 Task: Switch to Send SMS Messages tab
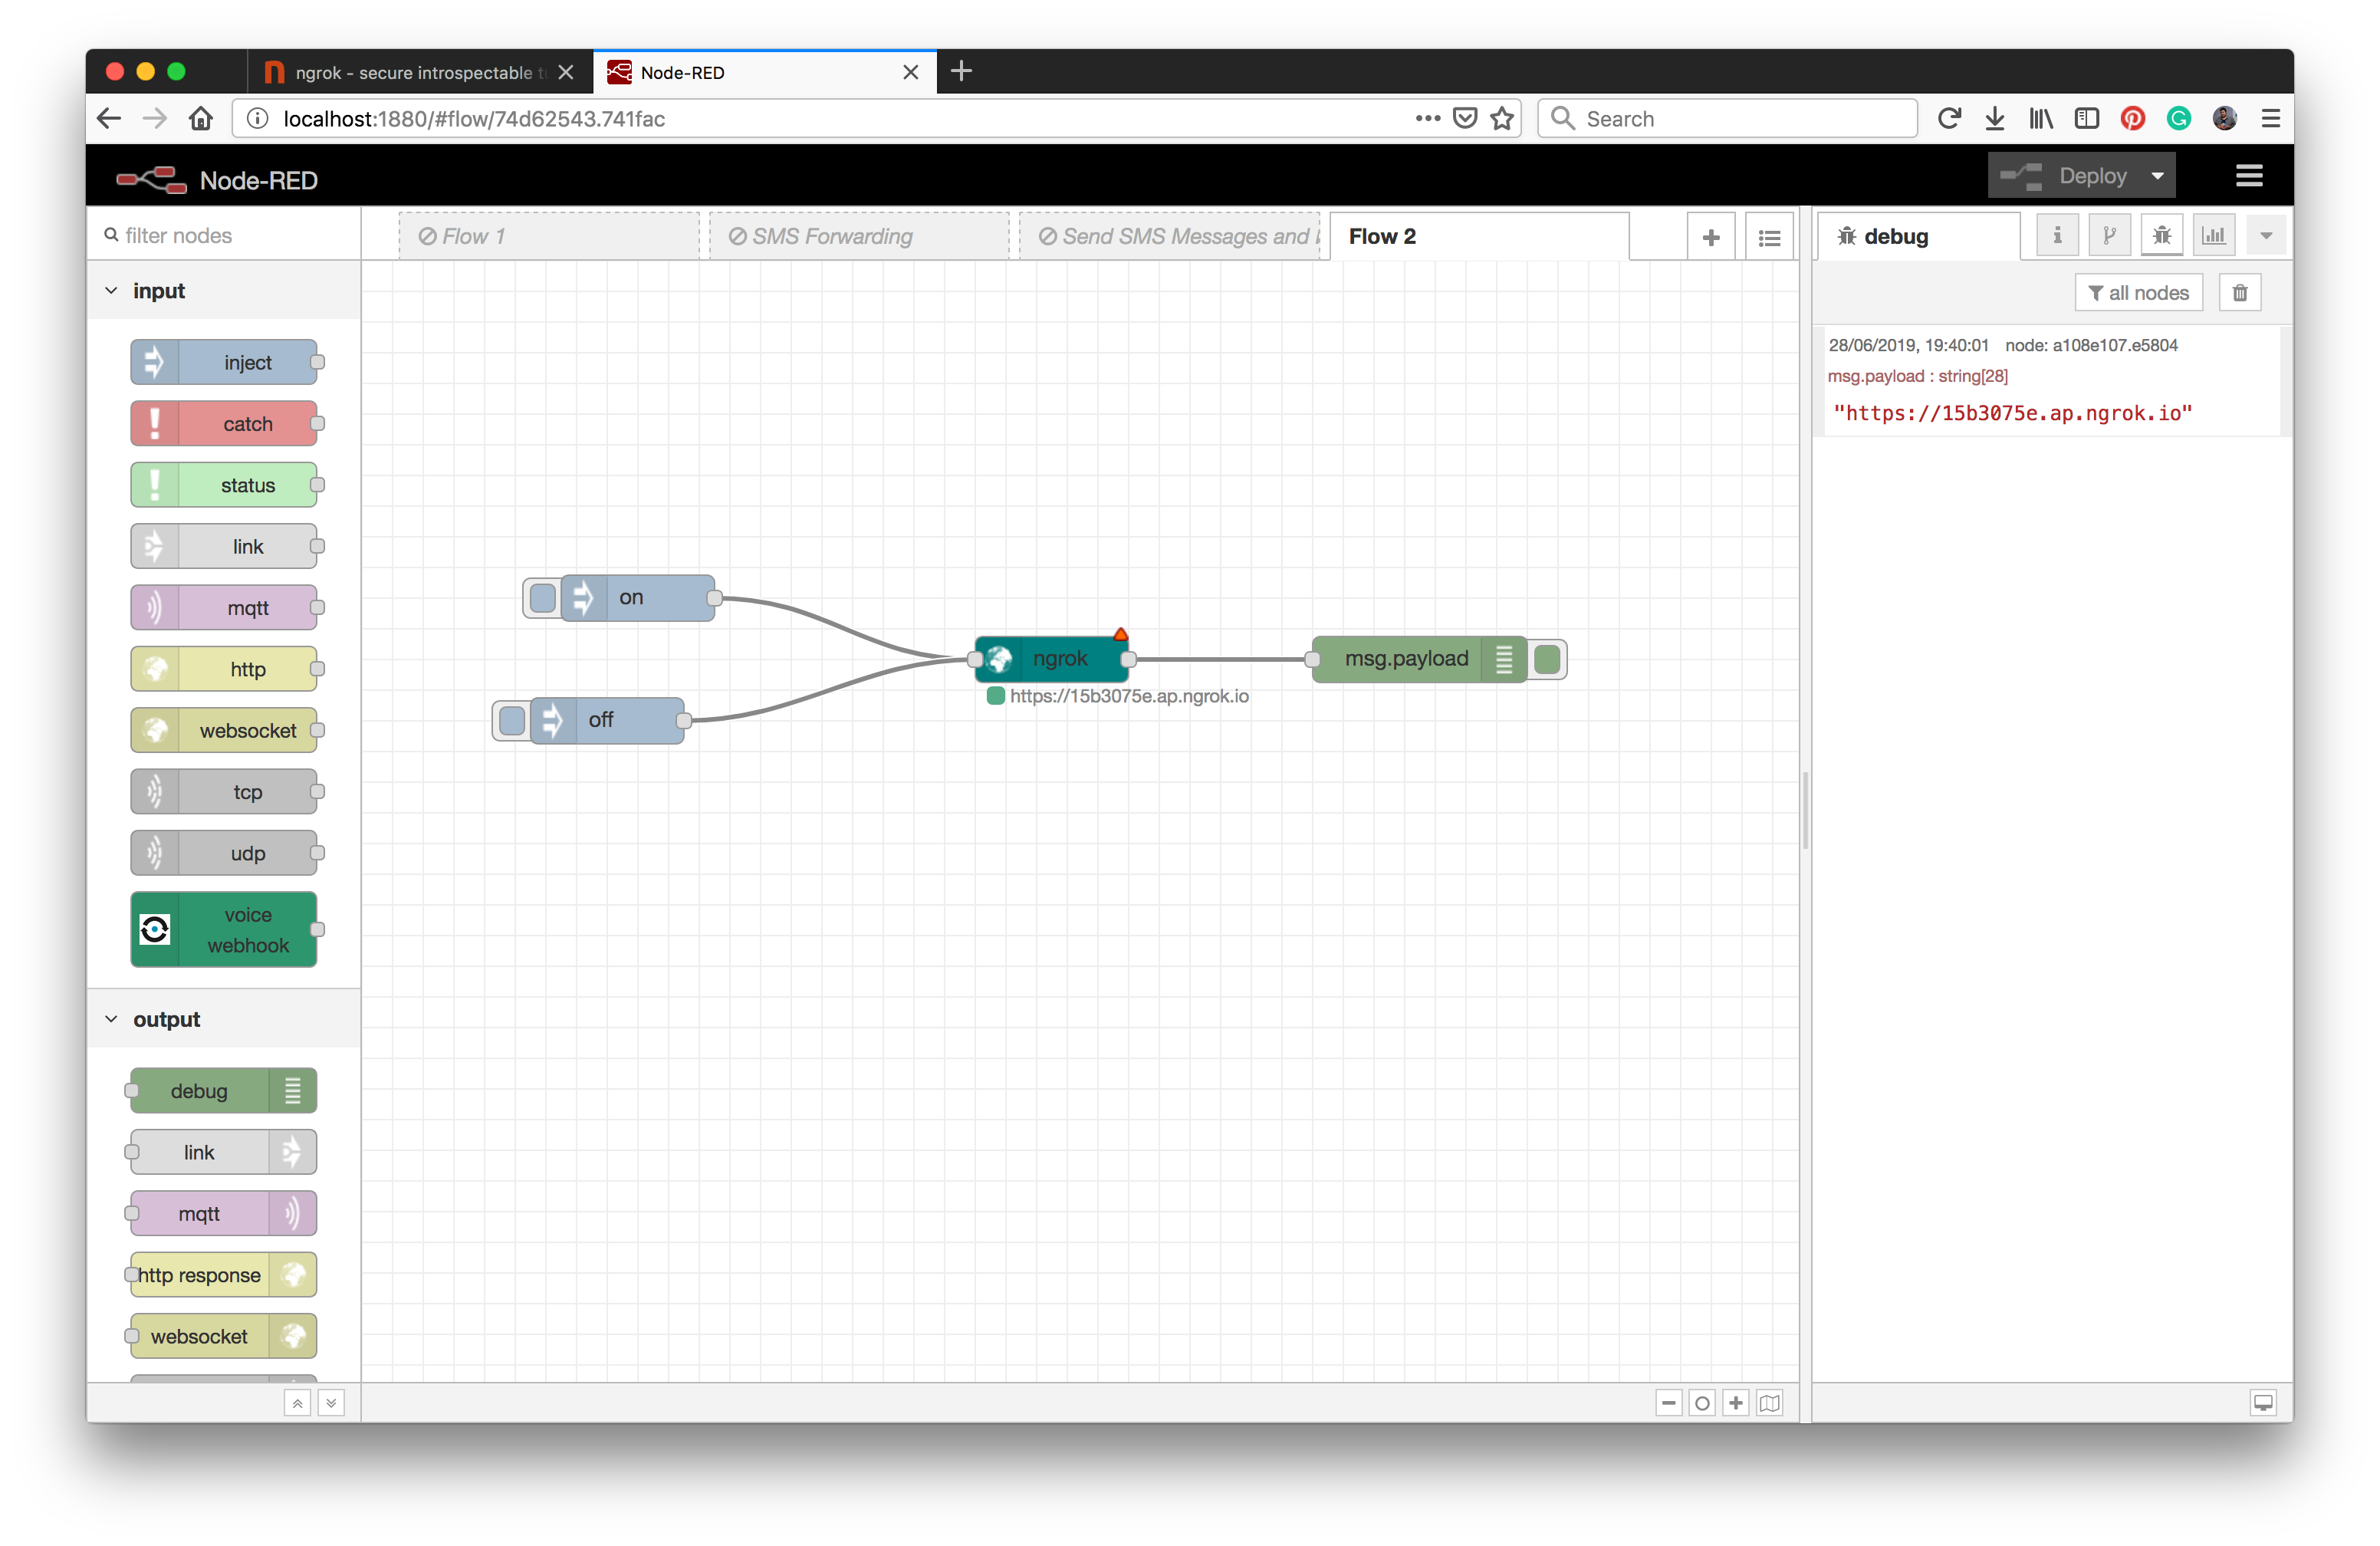(1169, 237)
